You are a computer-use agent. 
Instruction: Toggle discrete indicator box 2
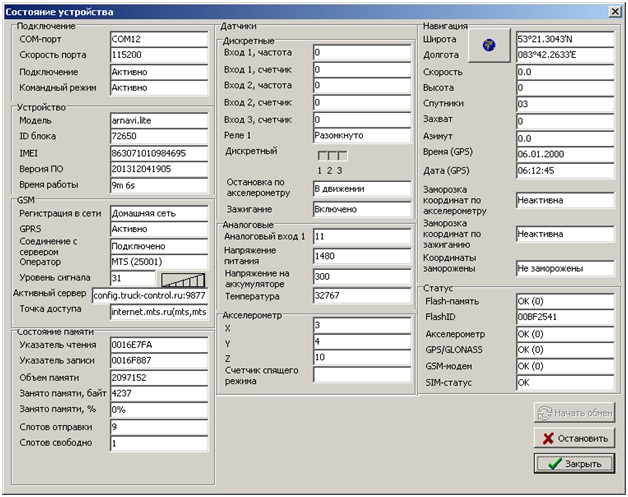[332, 156]
